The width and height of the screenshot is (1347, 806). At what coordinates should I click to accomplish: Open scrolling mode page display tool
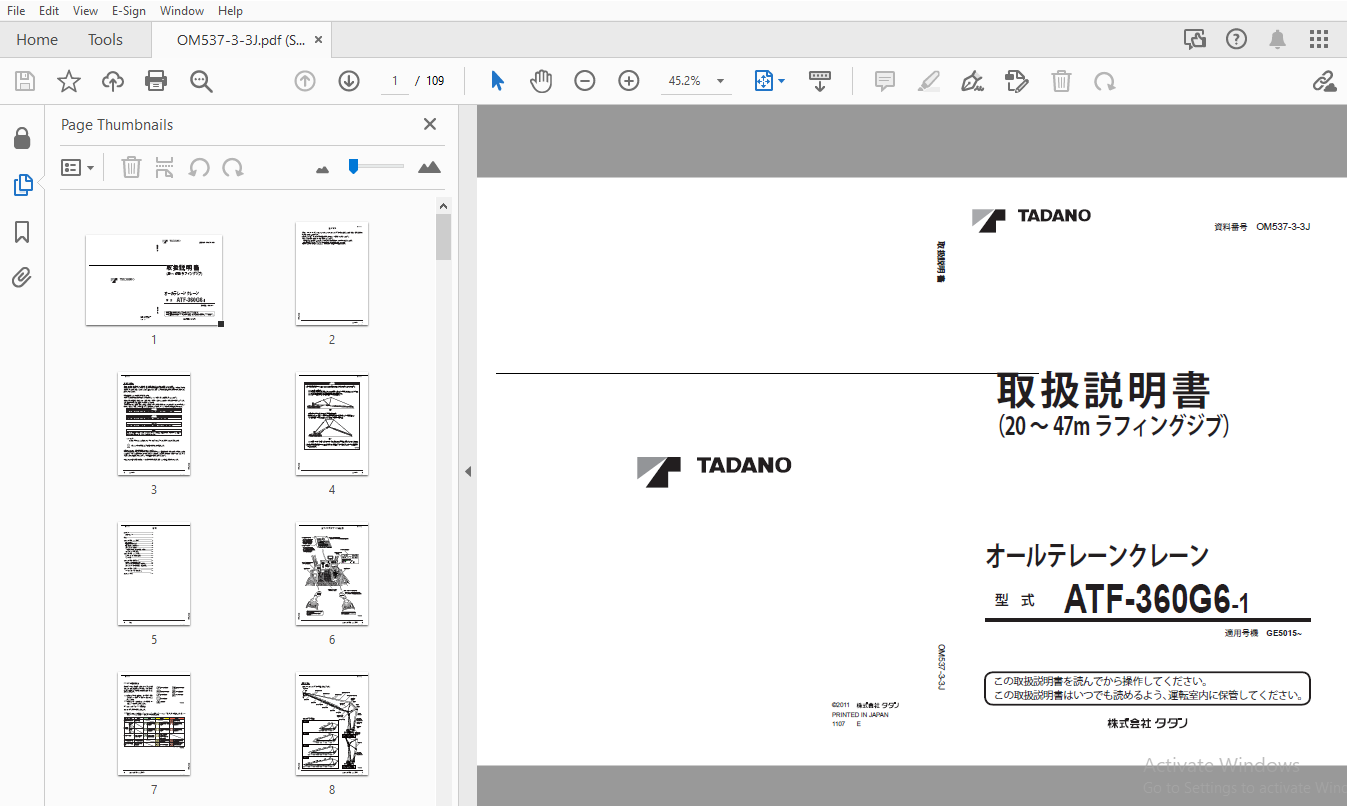(820, 81)
